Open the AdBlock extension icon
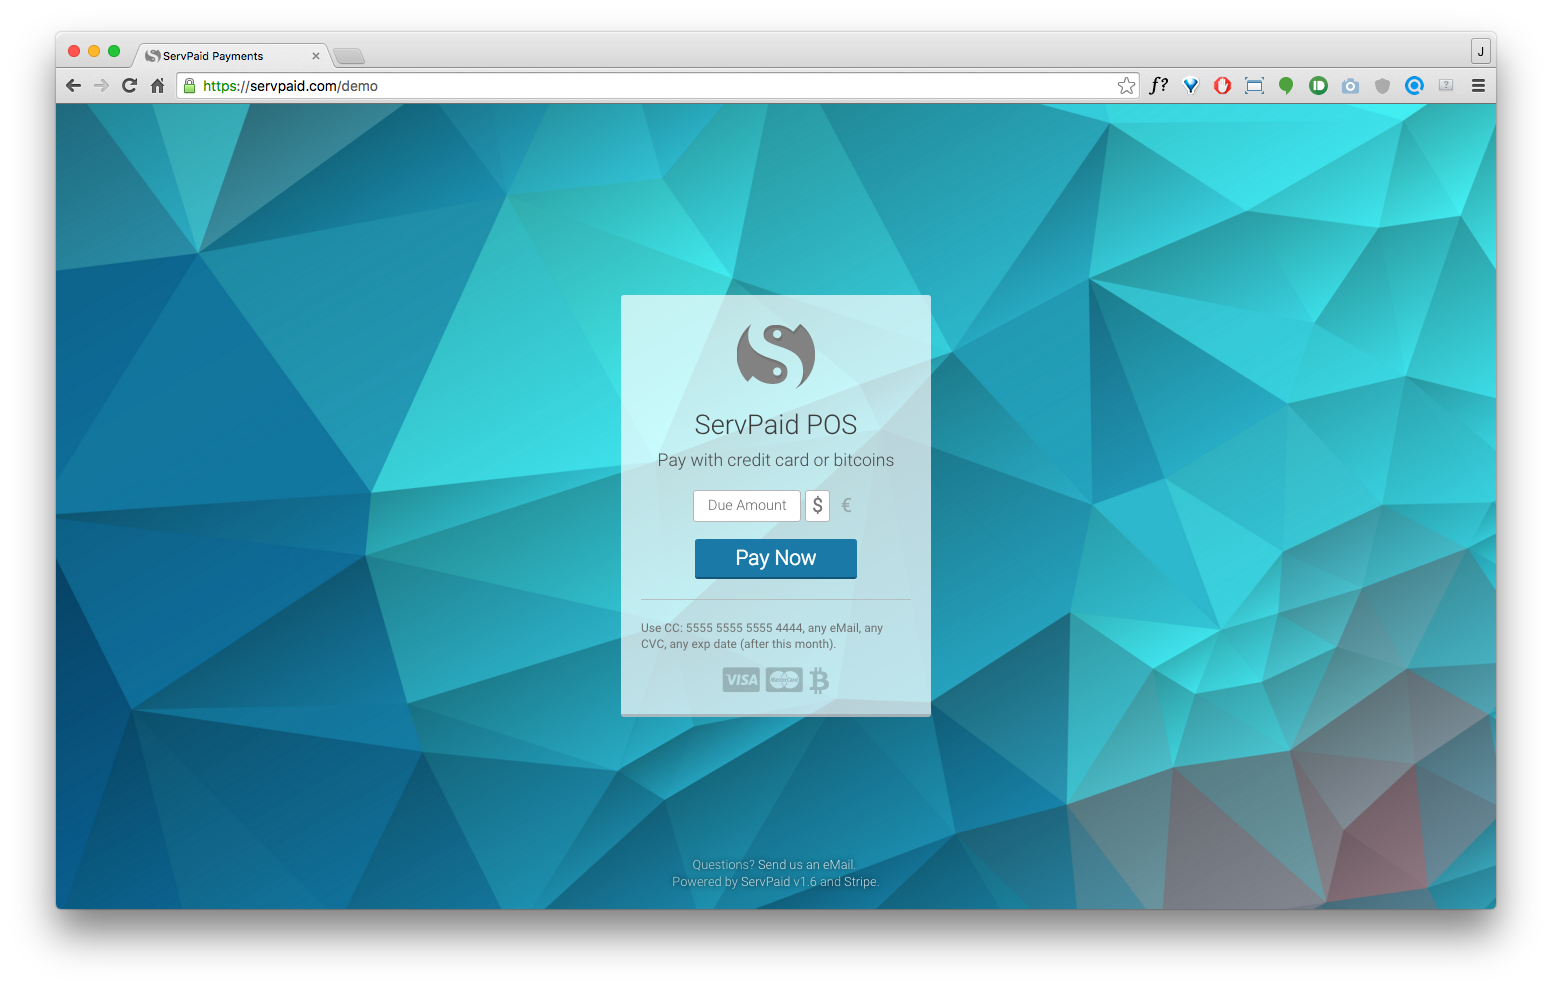The height and width of the screenshot is (989, 1552). tap(1222, 86)
